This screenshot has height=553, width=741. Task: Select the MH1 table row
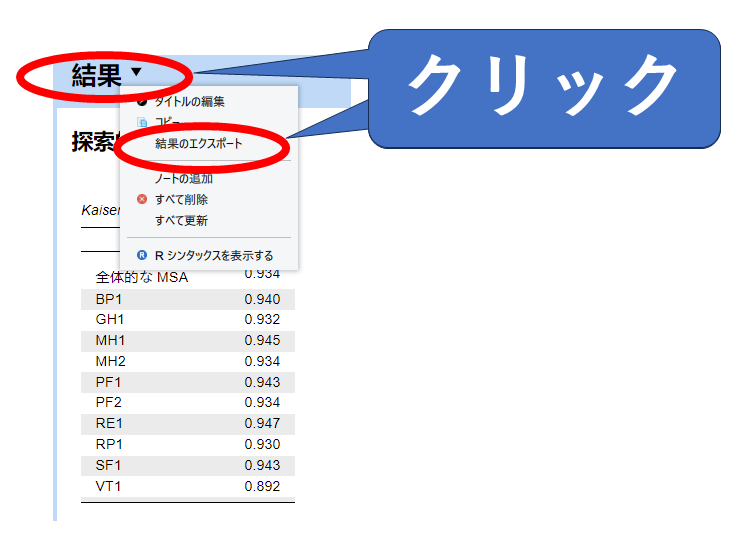tap(187, 340)
